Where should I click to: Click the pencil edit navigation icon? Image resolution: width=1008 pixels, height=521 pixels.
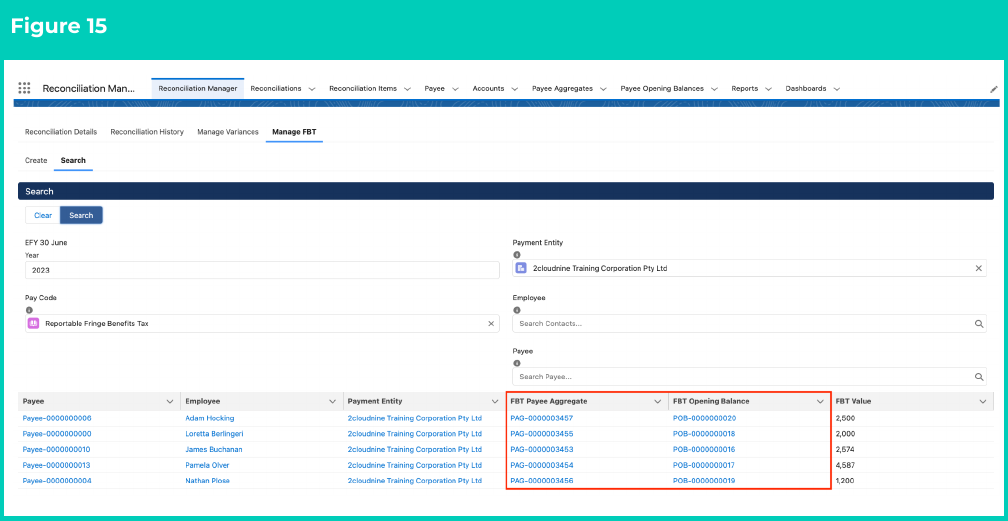pyautogui.click(x=994, y=89)
